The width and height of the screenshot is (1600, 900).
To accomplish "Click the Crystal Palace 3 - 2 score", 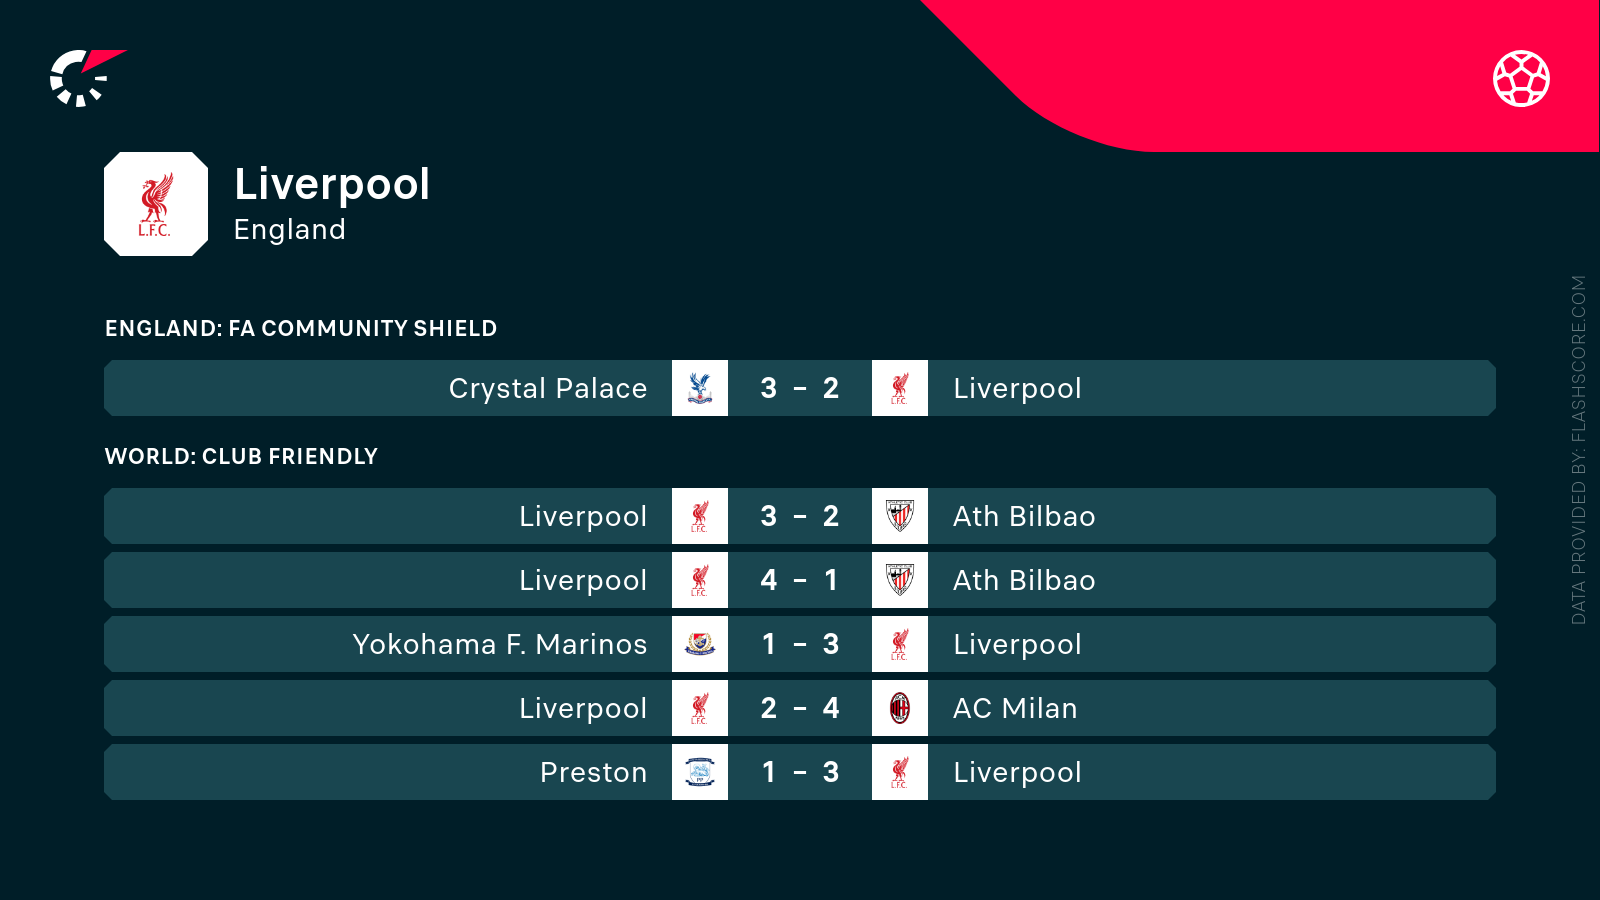I will tap(800, 388).
